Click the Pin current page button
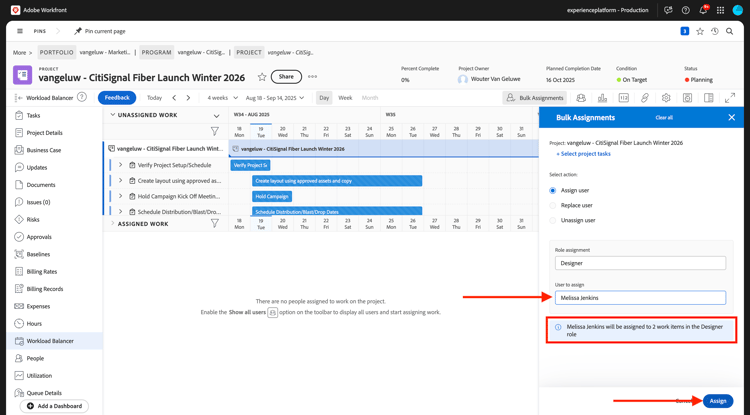The height and width of the screenshot is (415, 750). click(x=100, y=31)
